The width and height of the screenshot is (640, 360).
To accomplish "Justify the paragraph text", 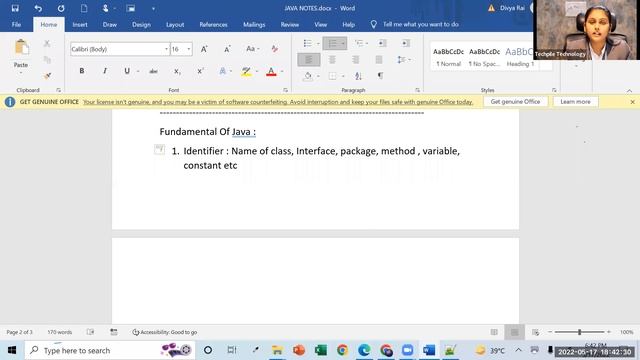I will click(379, 60).
